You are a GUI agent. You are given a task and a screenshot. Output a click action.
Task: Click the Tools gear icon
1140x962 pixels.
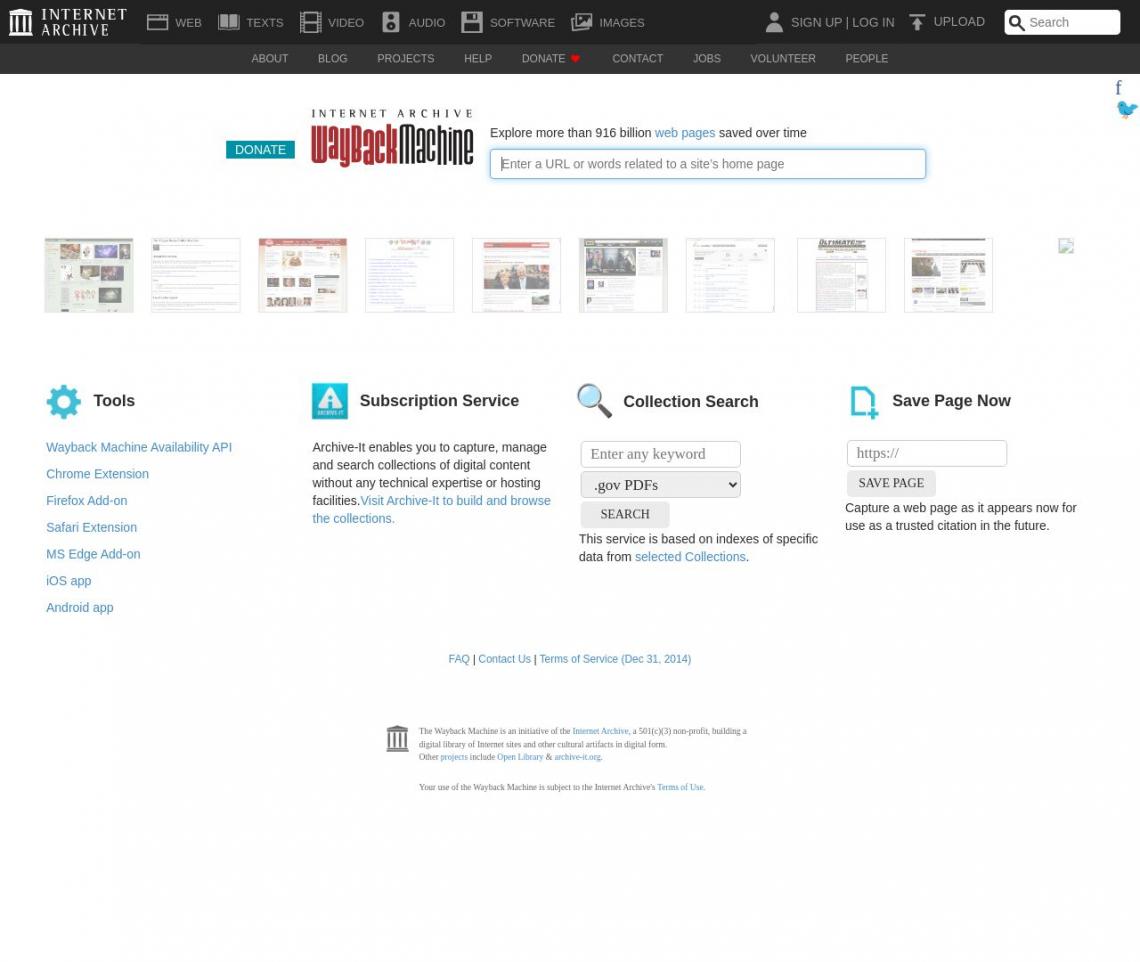pyautogui.click(x=63, y=401)
